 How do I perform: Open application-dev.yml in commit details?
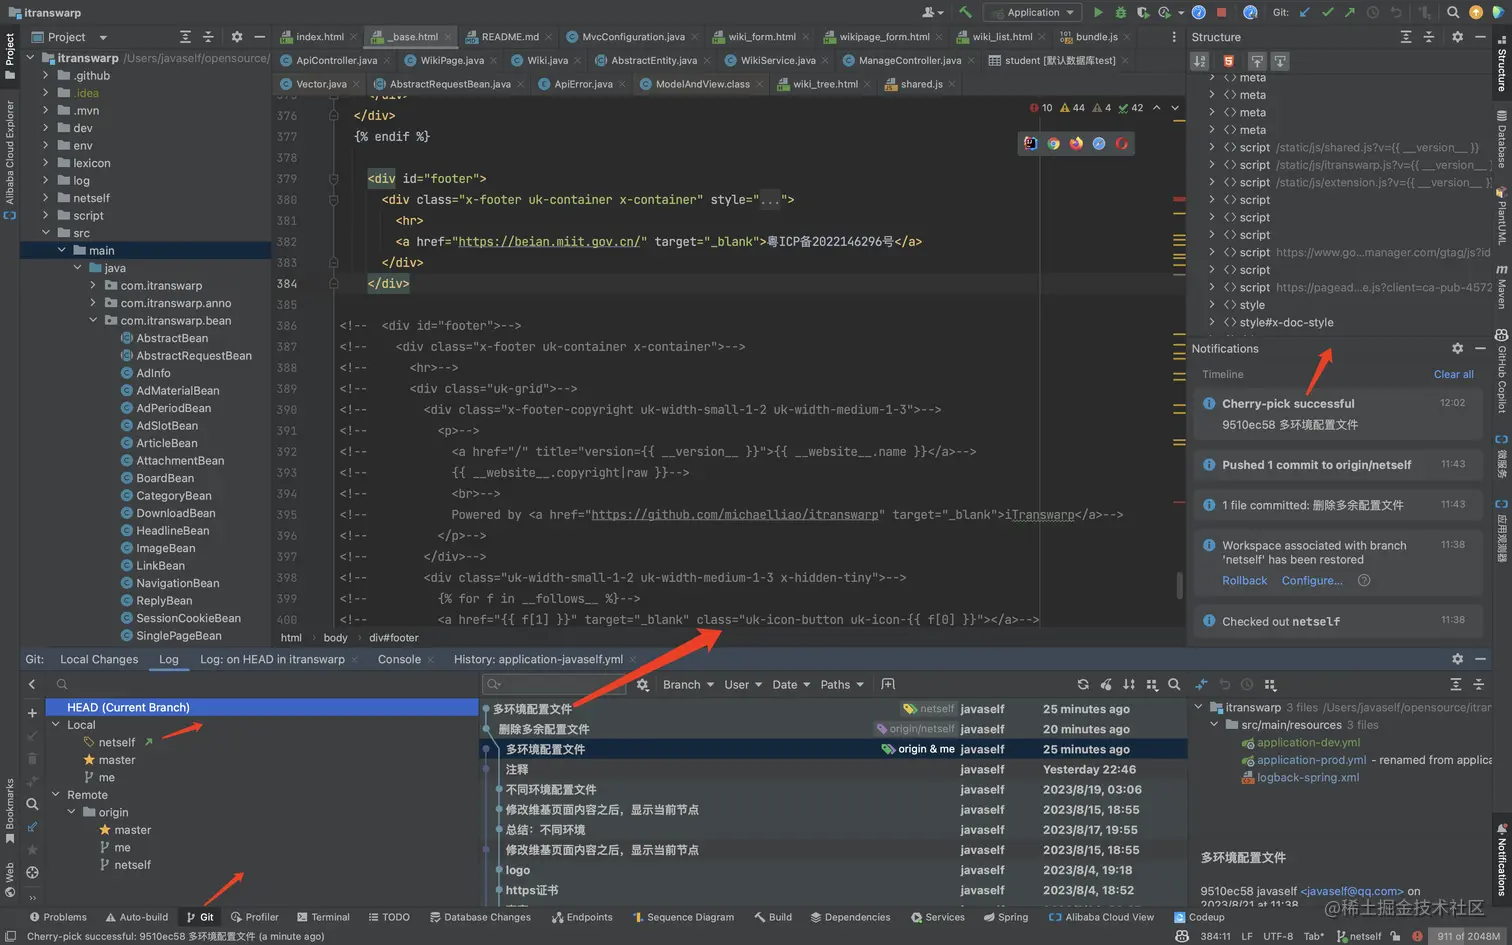tap(1308, 743)
